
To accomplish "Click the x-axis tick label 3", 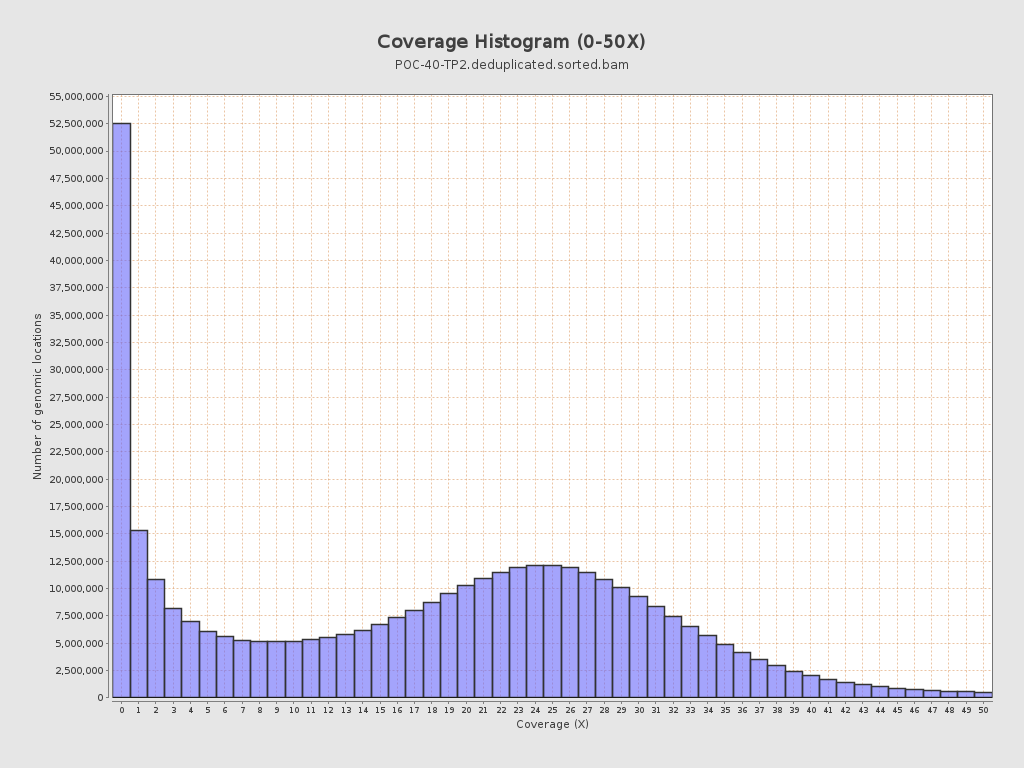I will 174,710.
